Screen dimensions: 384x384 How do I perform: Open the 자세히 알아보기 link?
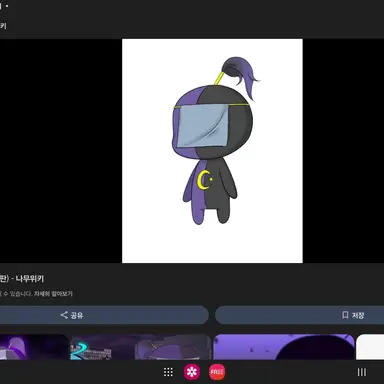click(53, 294)
